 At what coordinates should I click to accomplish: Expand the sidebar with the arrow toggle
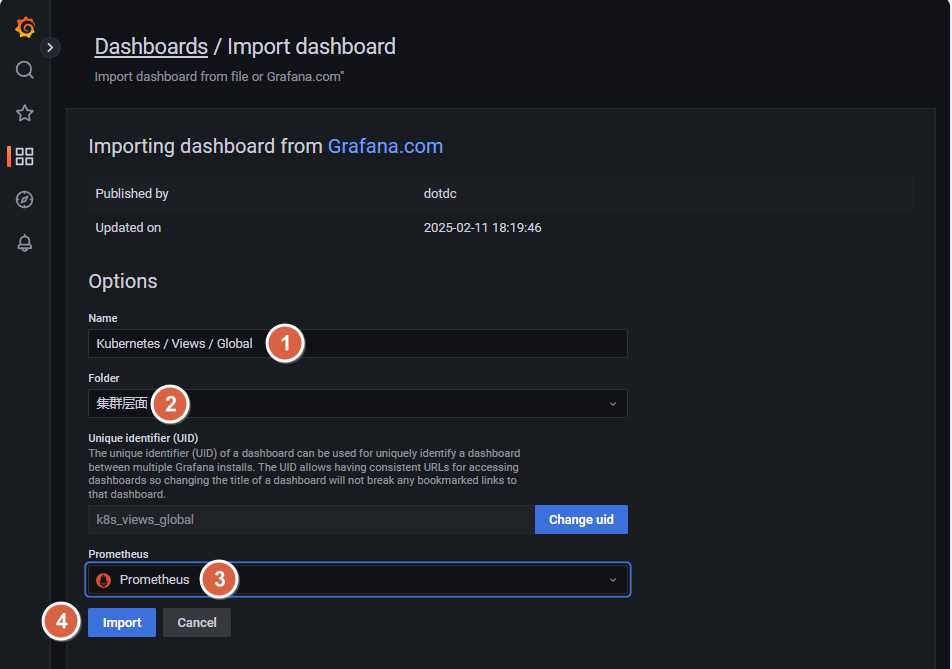point(50,47)
